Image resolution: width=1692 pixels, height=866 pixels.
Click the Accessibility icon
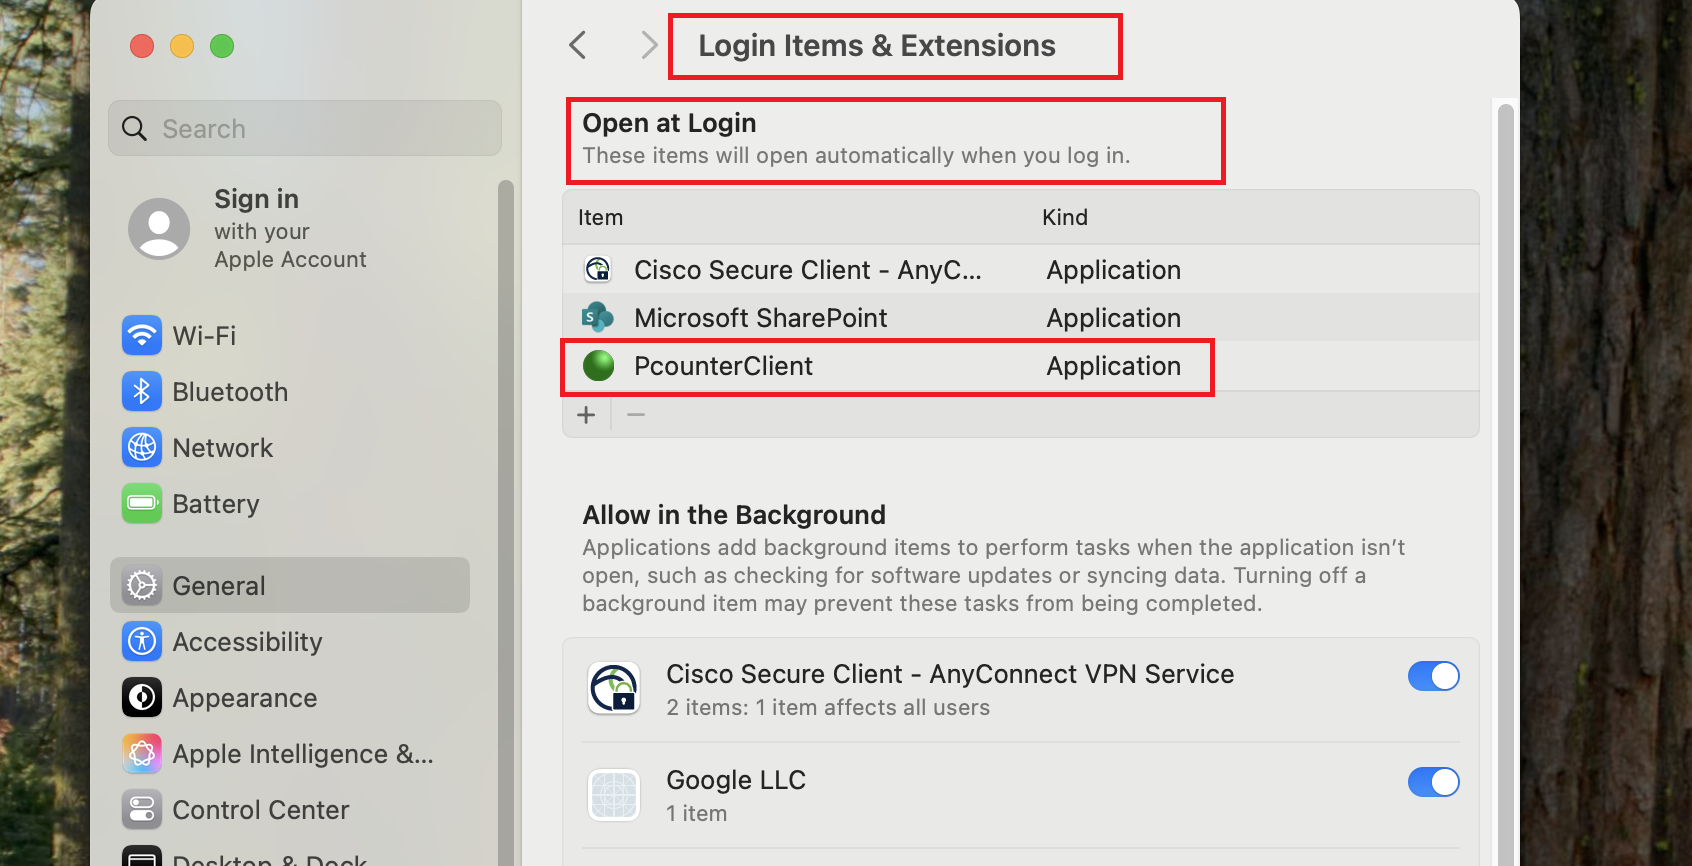[142, 641]
